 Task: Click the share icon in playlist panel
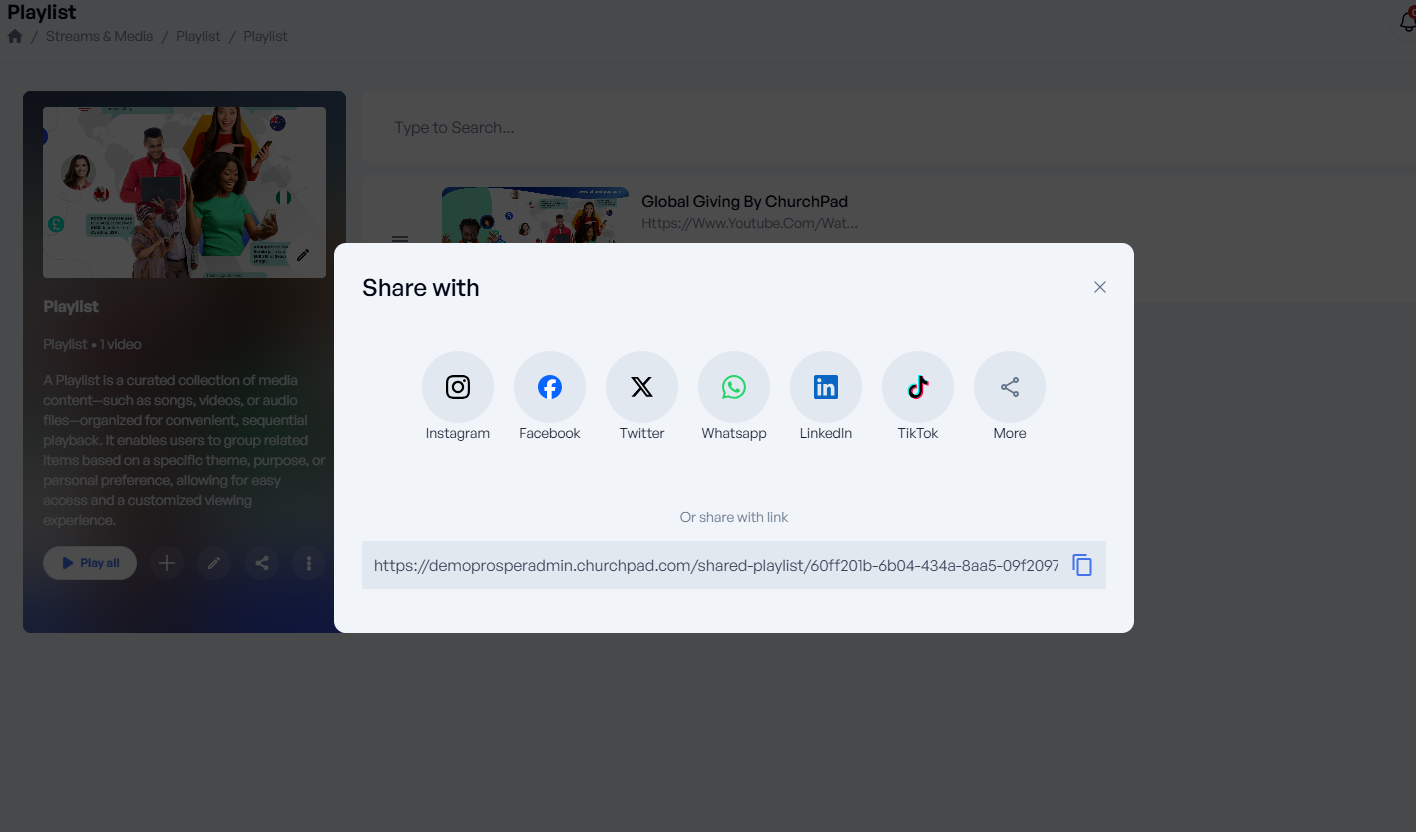click(x=262, y=563)
